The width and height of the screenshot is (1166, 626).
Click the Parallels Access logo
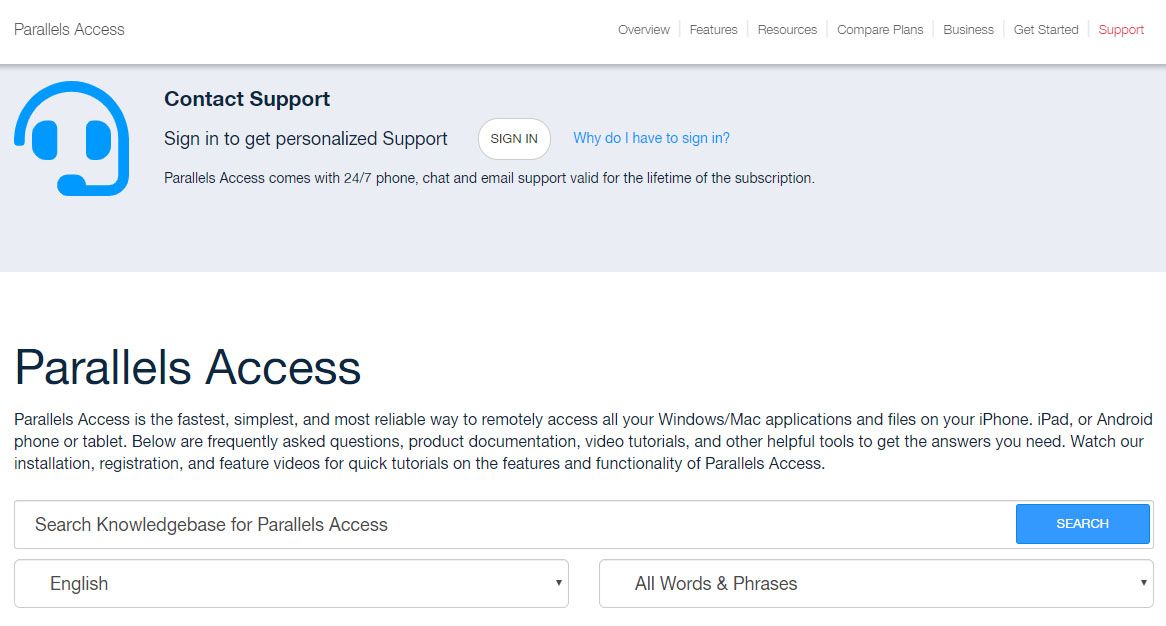(68, 29)
